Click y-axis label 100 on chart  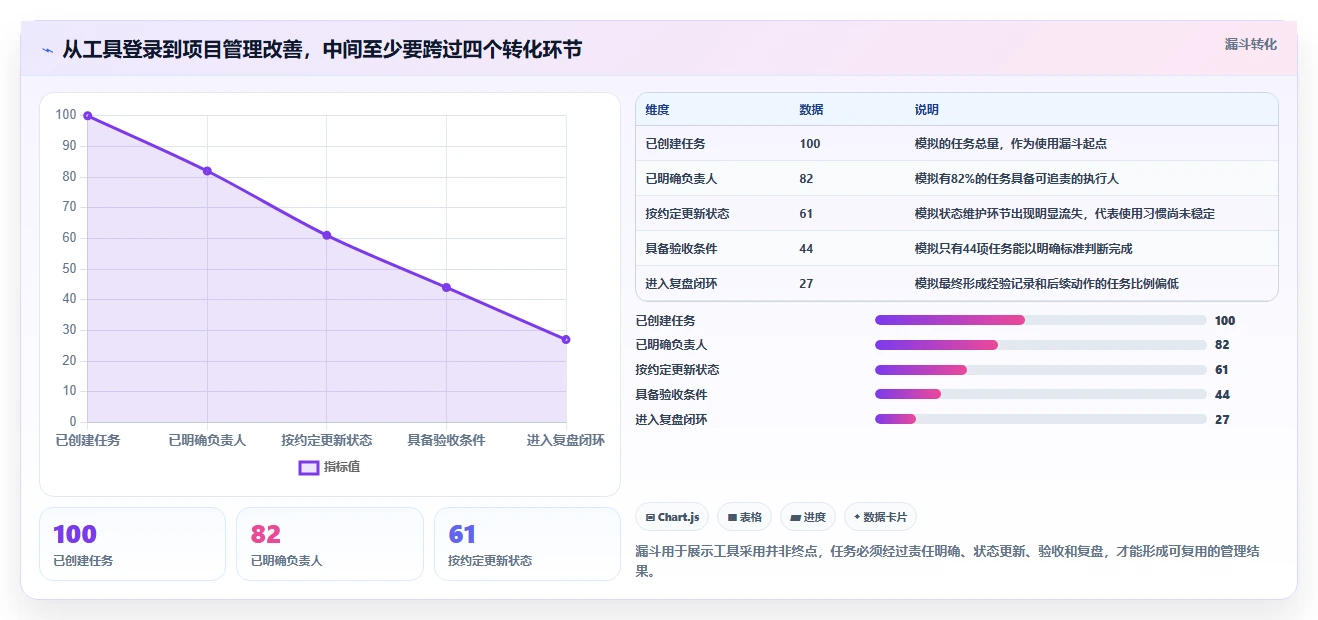pos(66,115)
